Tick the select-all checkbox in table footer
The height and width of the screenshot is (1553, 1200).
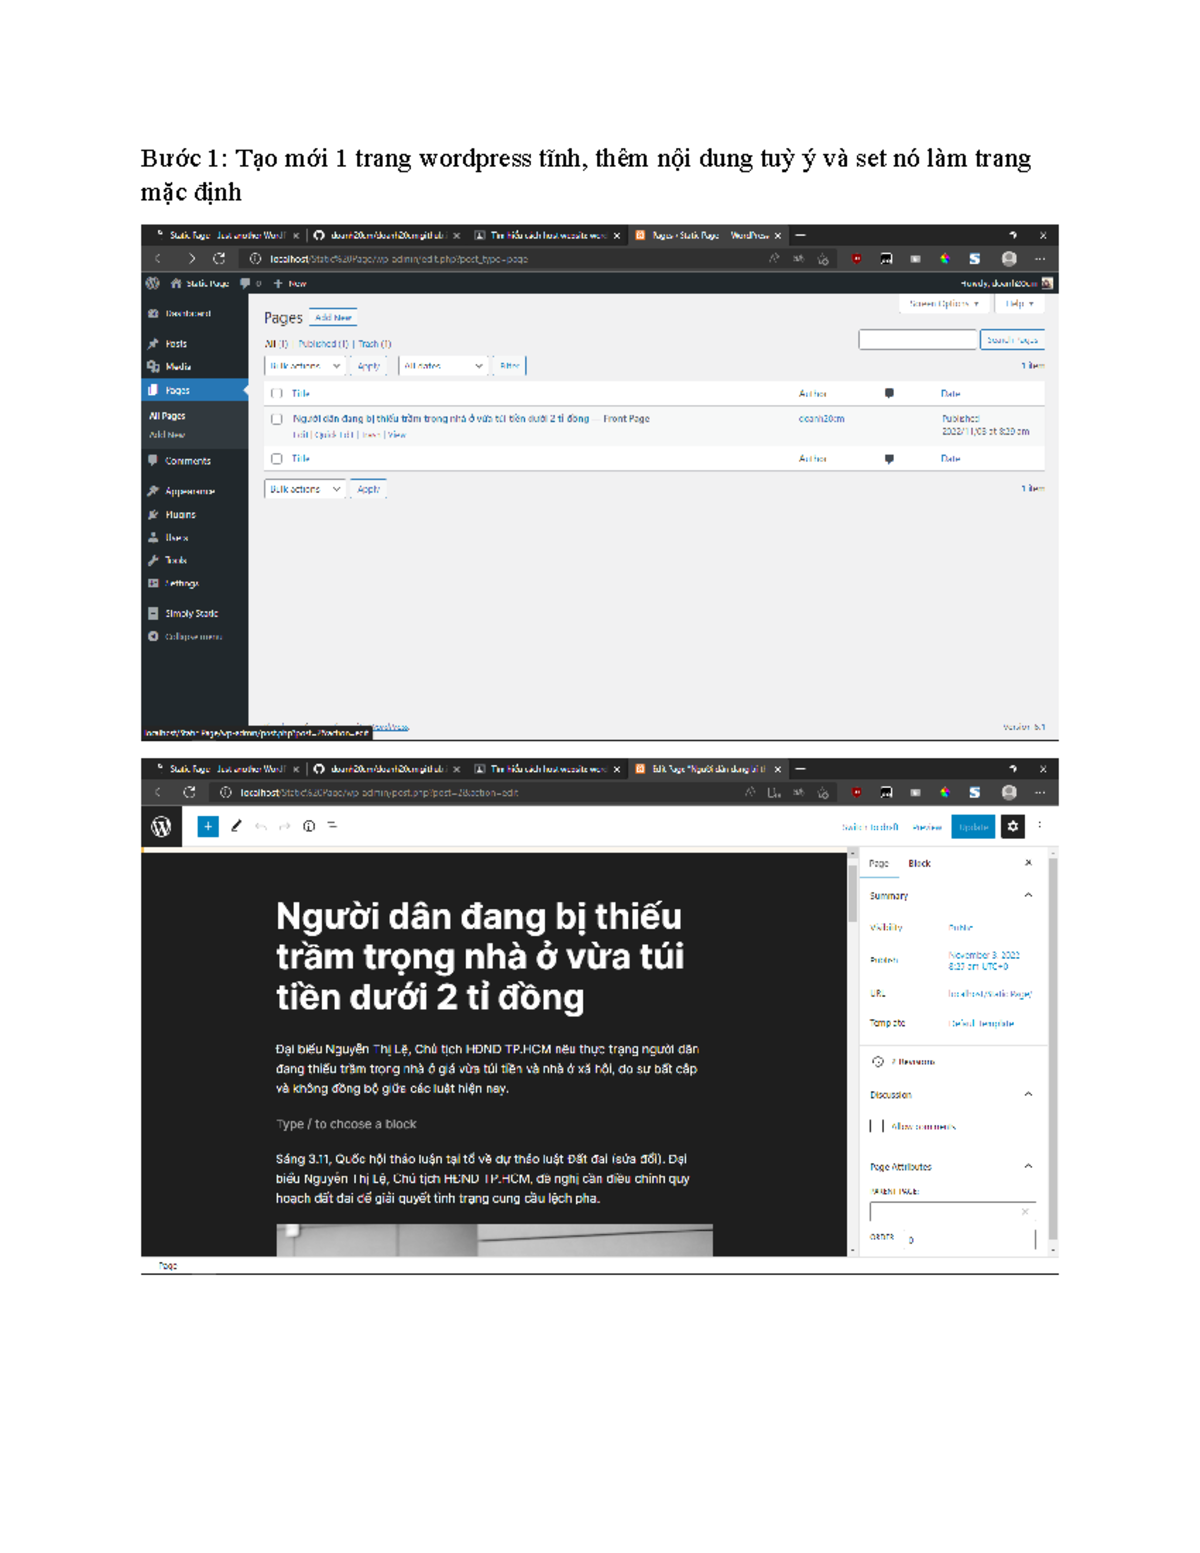[x=277, y=459]
